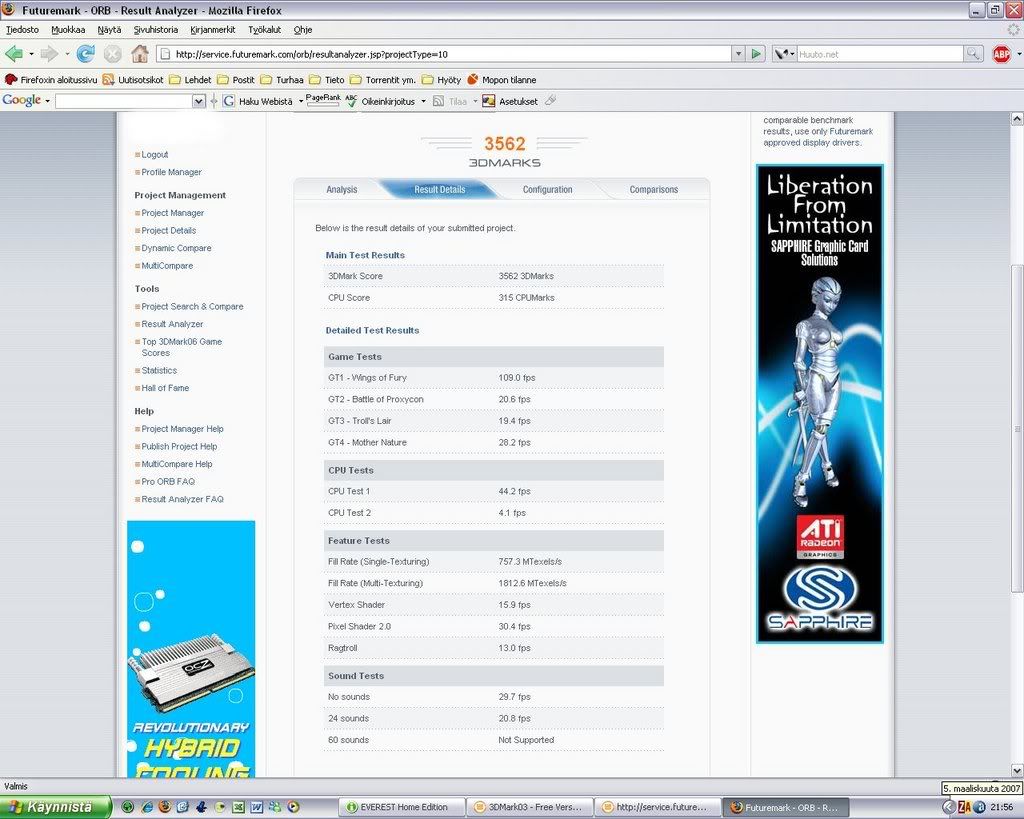Click the Google toolbar logo
The image size is (1024, 819).
click(22, 101)
